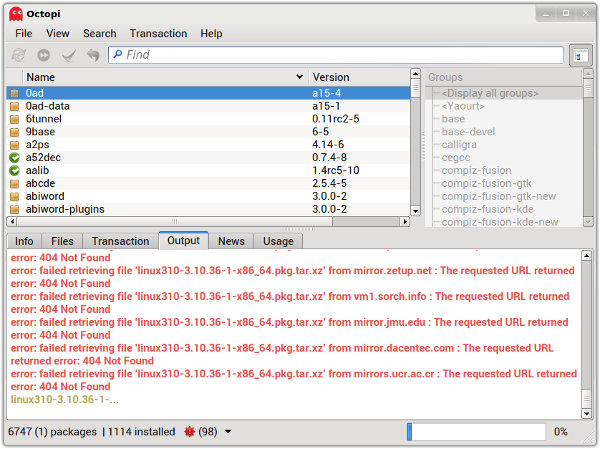Image resolution: width=600 pixels, height=449 pixels.
Task: Open the Transaction menu
Action: [x=158, y=34]
